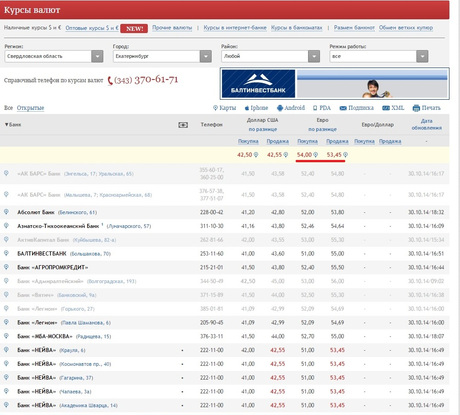Click map pin beside best dollar rate 42,50

(x=256, y=155)
